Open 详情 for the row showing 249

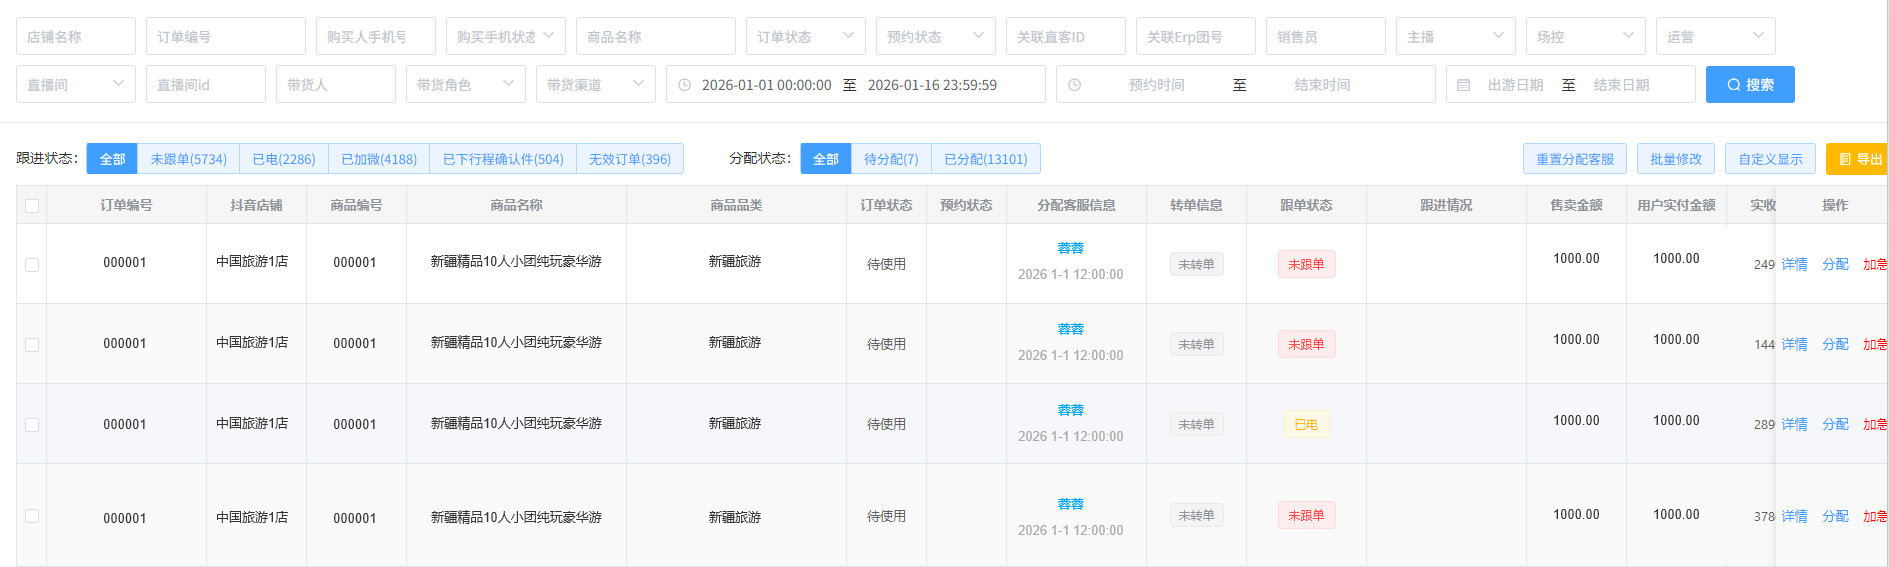pyautogui.click(x=1794, y=265)
